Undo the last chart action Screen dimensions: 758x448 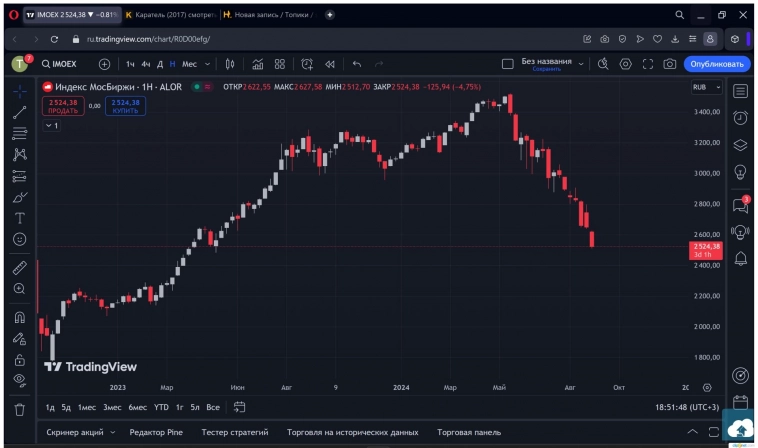click(x=357, y=64)
